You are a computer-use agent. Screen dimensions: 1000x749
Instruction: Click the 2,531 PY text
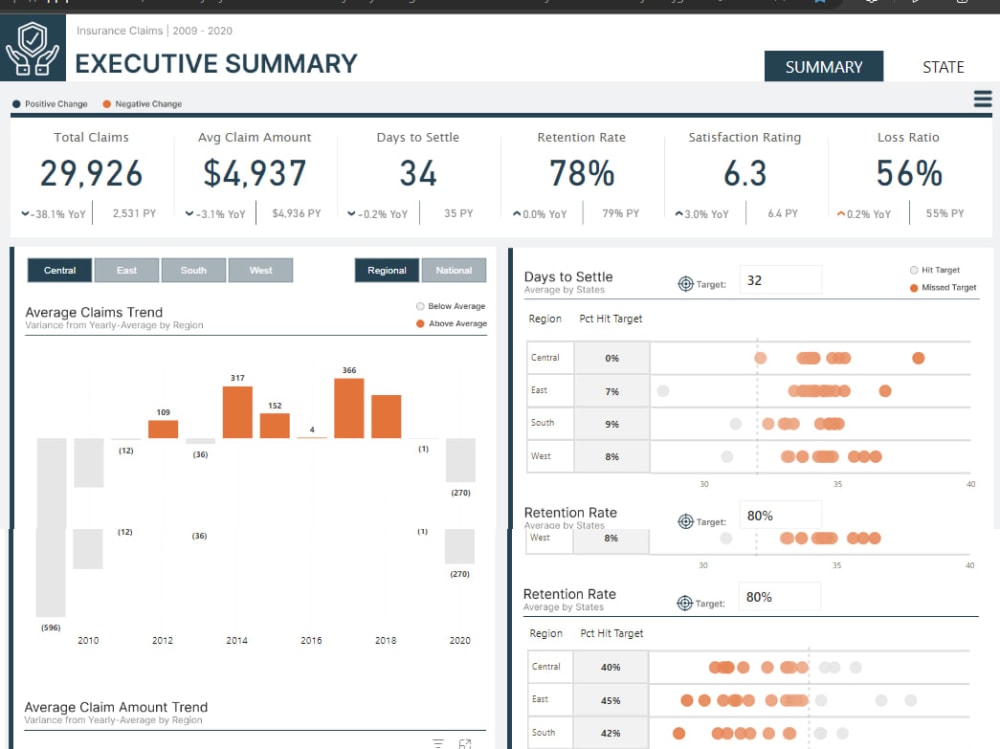[x=134, y=213]
